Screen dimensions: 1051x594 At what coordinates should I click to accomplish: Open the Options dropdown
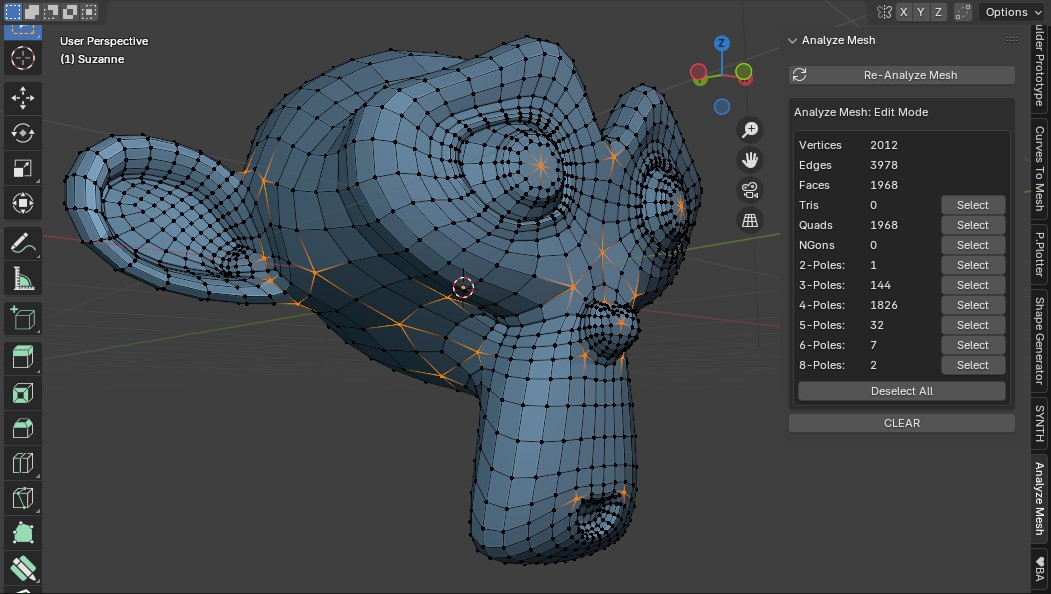(x=1010, y=11)
